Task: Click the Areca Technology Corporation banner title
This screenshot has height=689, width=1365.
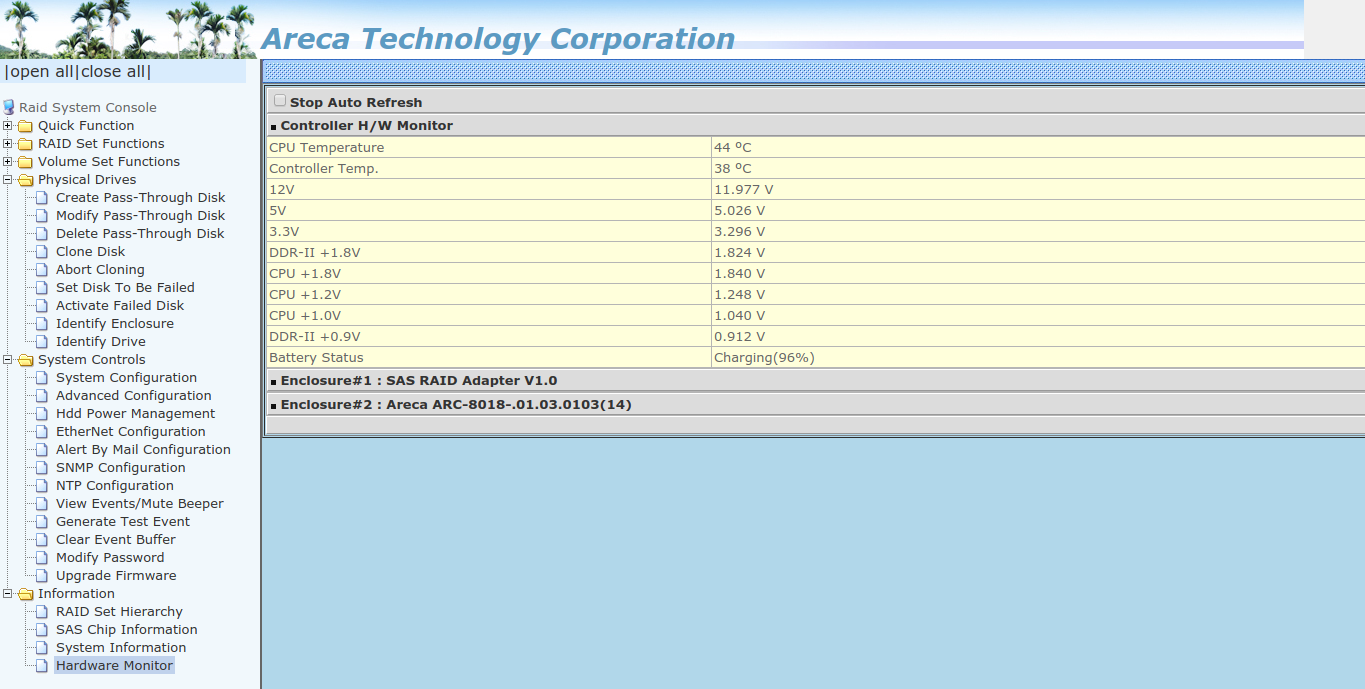Action: pyautogui.click(x=497, y=38)
